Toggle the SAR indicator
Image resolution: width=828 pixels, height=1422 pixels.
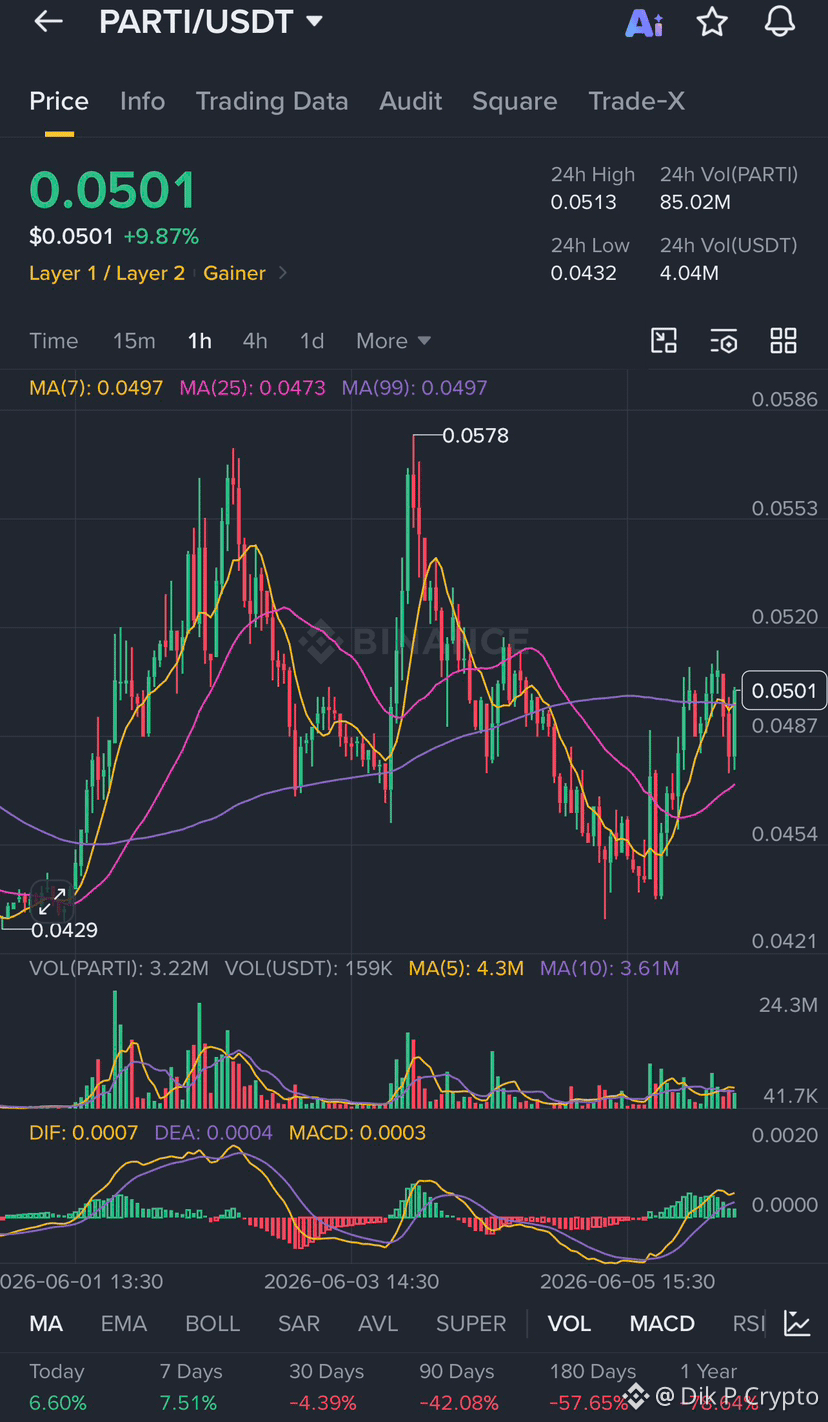[x=299, y=1323]
